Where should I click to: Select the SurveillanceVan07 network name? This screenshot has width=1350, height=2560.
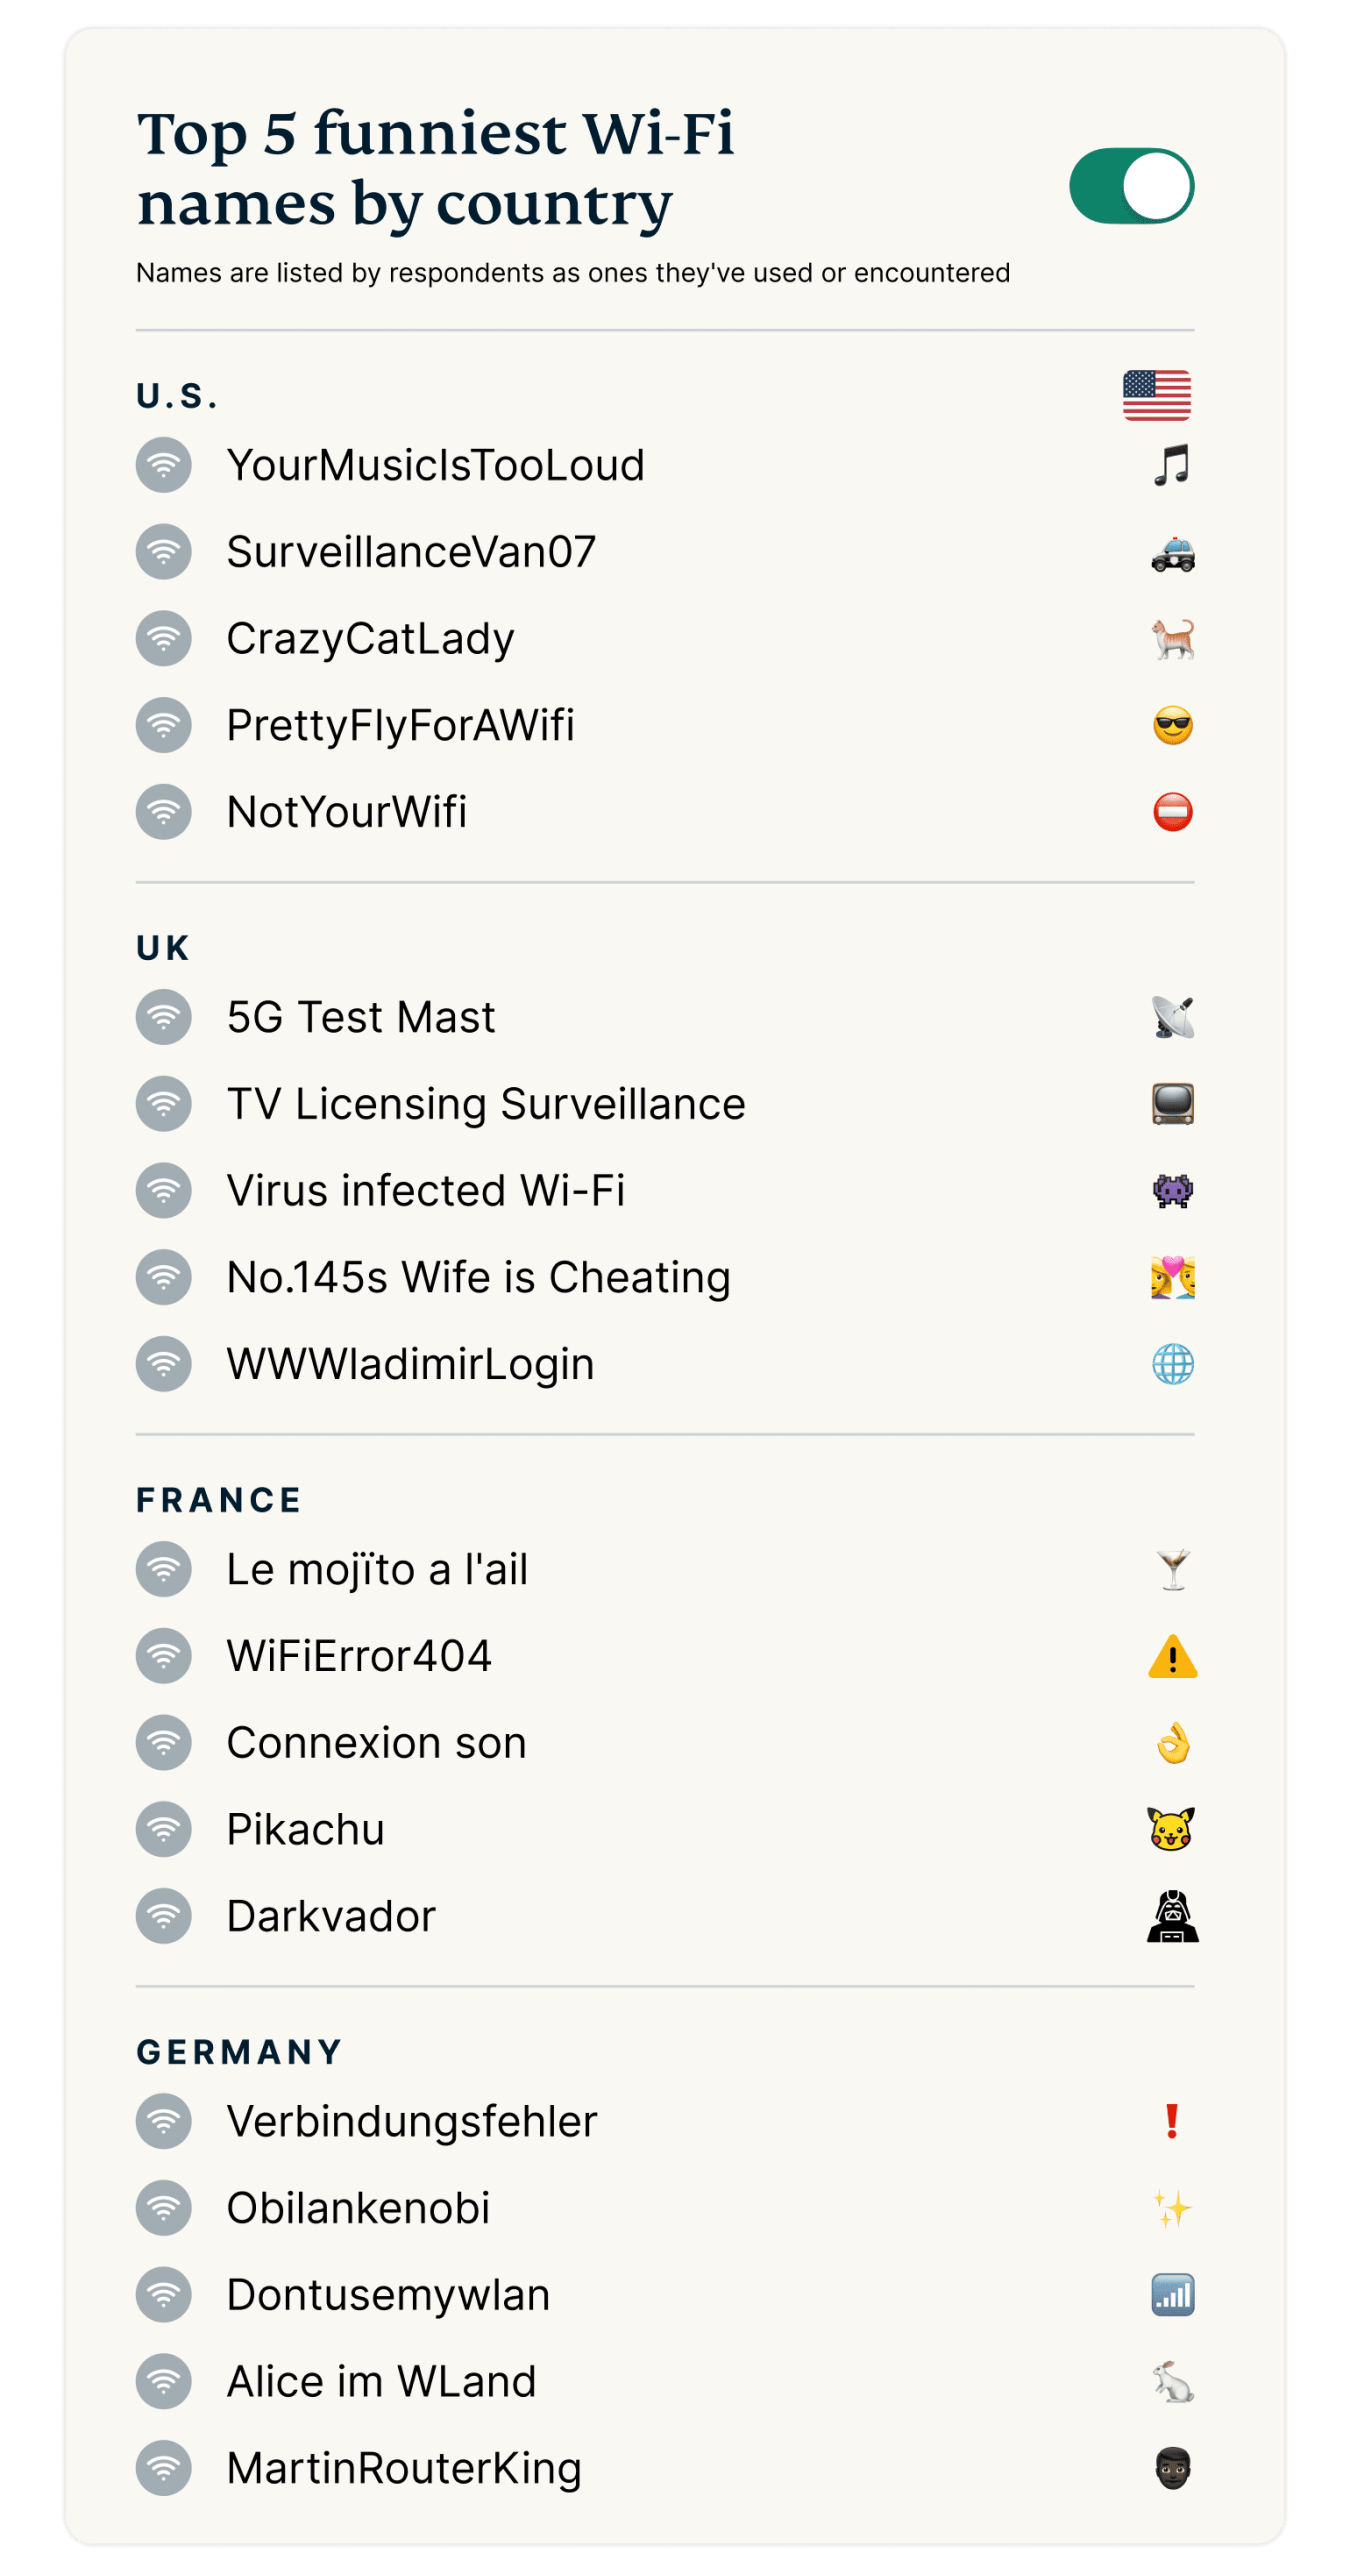click(x=411, y=552)
